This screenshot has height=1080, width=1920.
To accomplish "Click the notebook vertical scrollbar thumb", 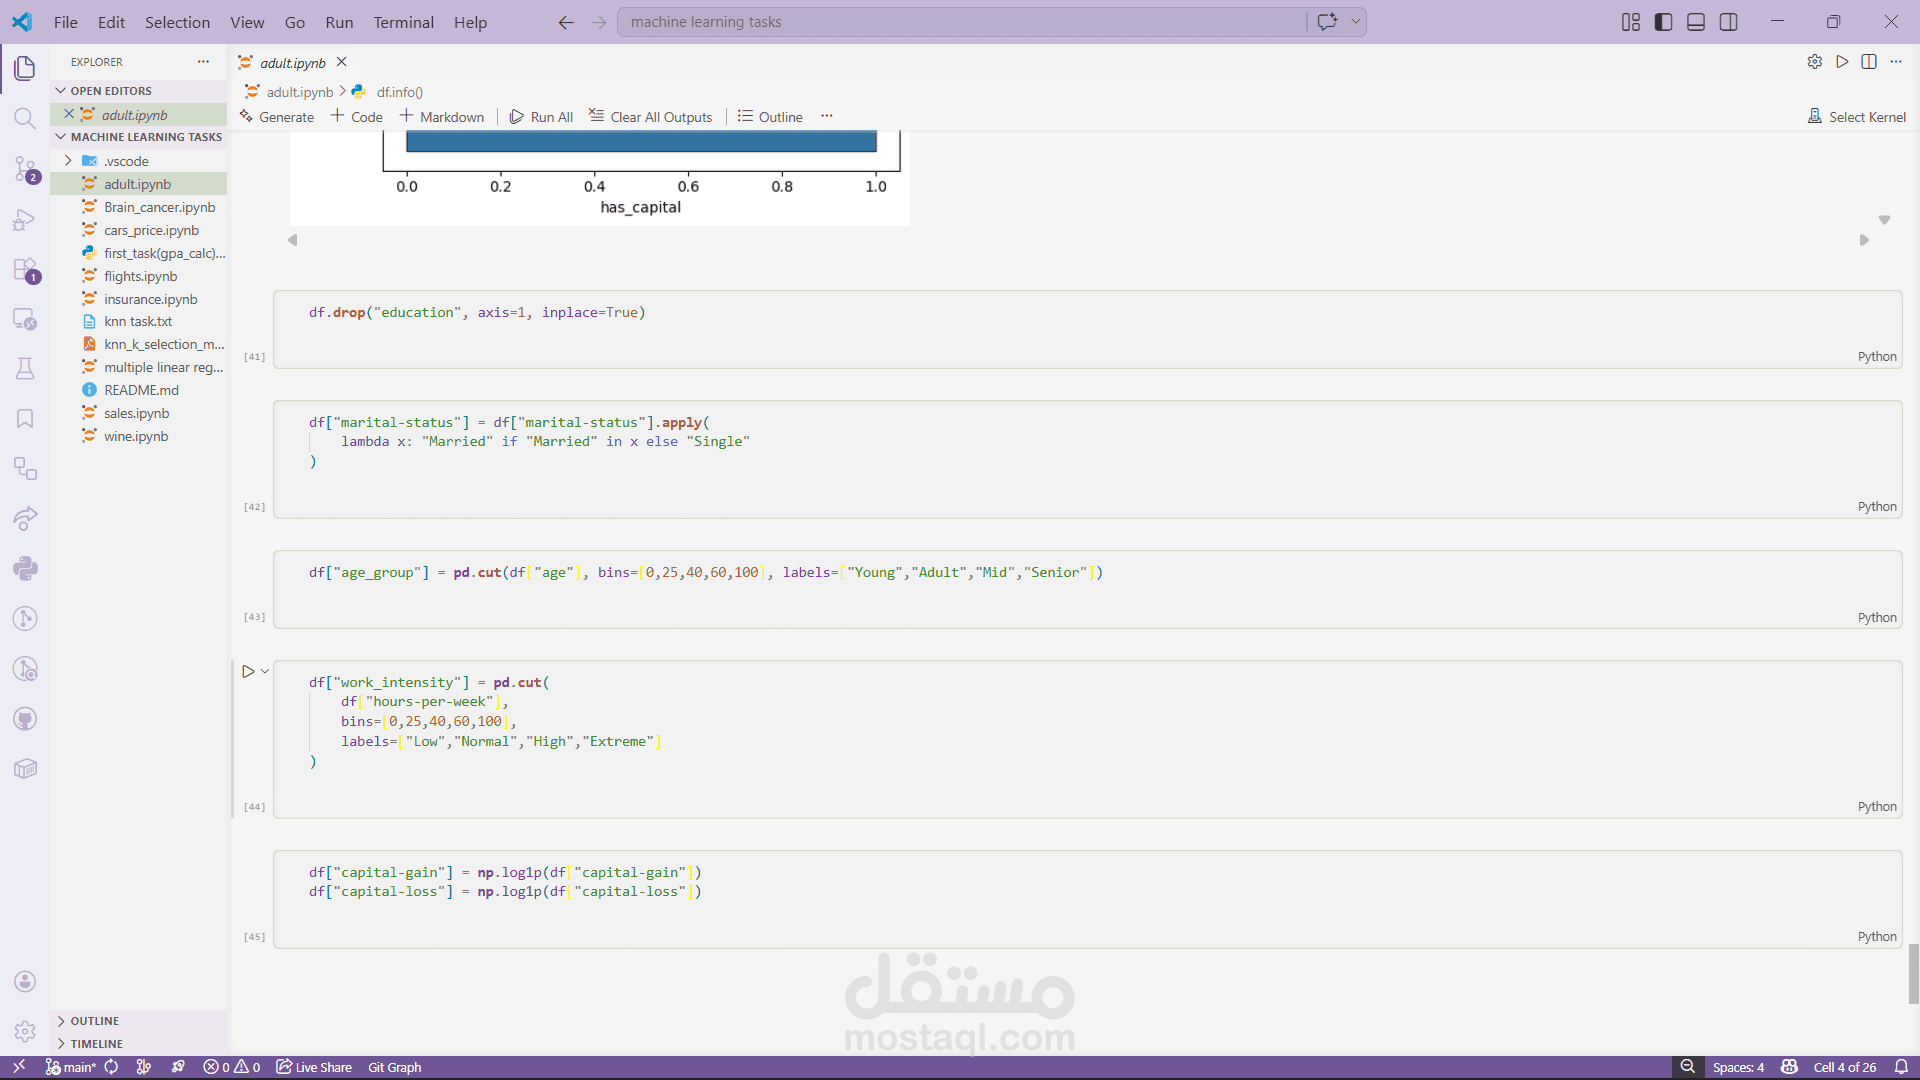I will pyautogui.click(x=1913, y=973).
